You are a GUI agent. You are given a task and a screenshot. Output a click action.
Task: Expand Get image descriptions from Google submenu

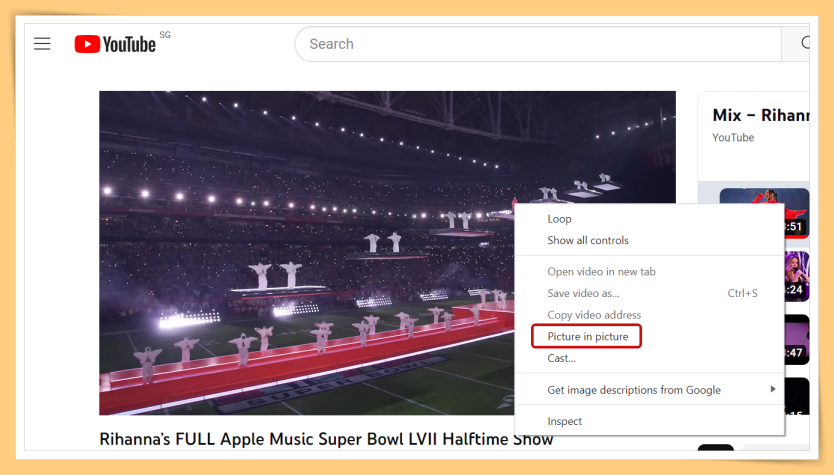click(x=649, y=390)
